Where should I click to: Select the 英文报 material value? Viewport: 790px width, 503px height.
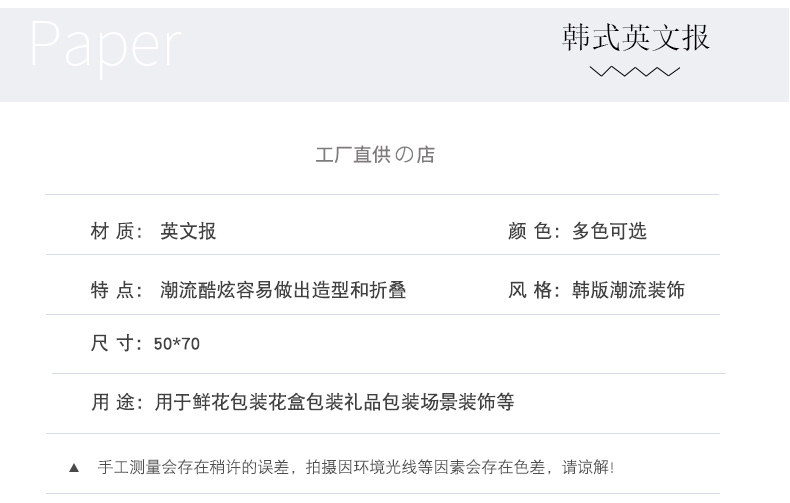[188, 232]
